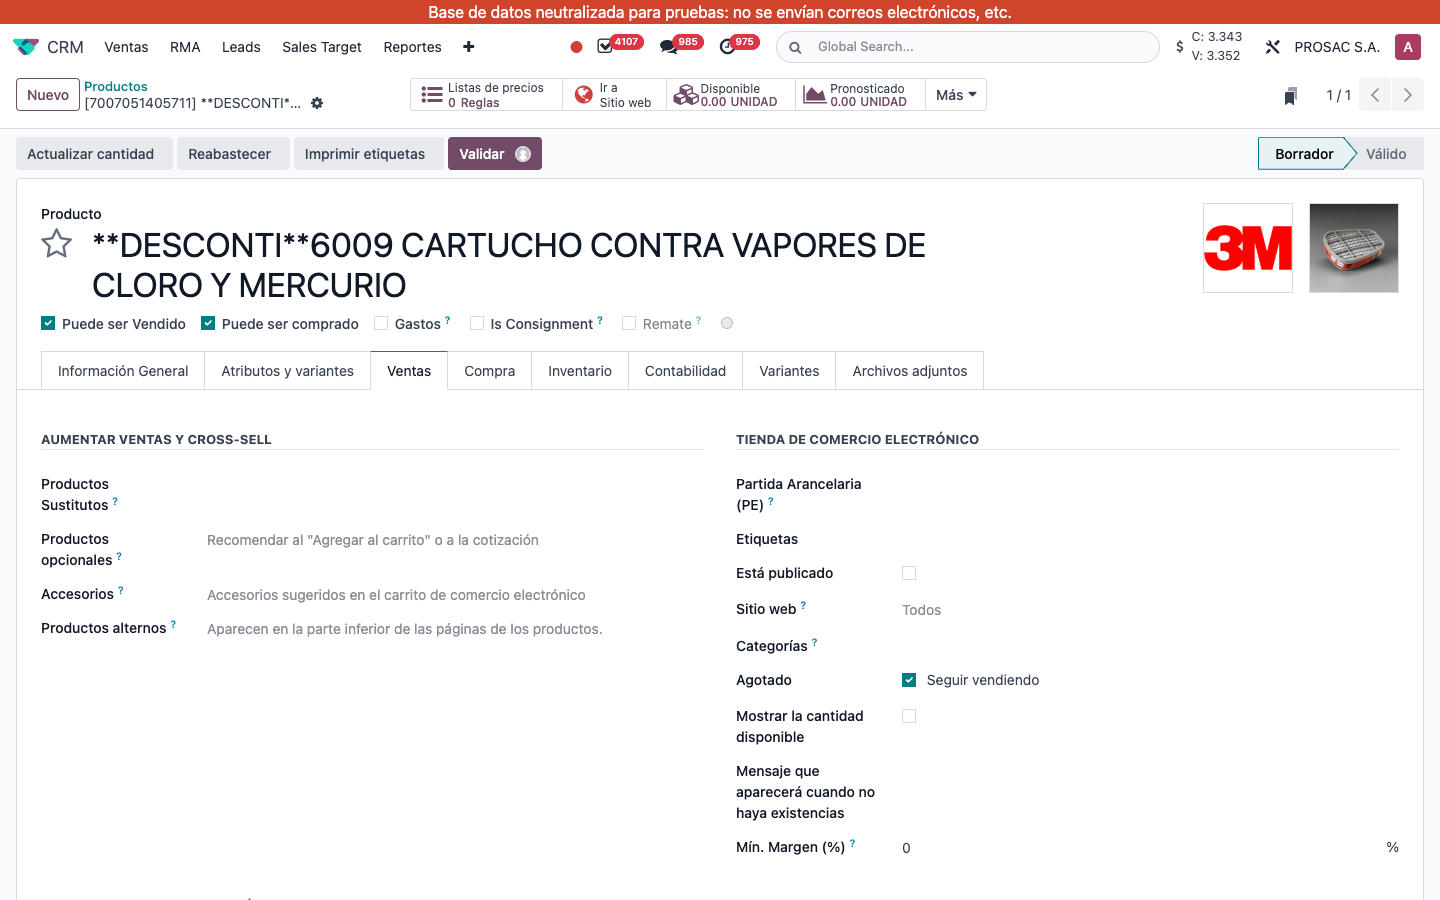Switch to Contabilidad tab
Screen dimensions: 1440x900
(x=686, y=371)
